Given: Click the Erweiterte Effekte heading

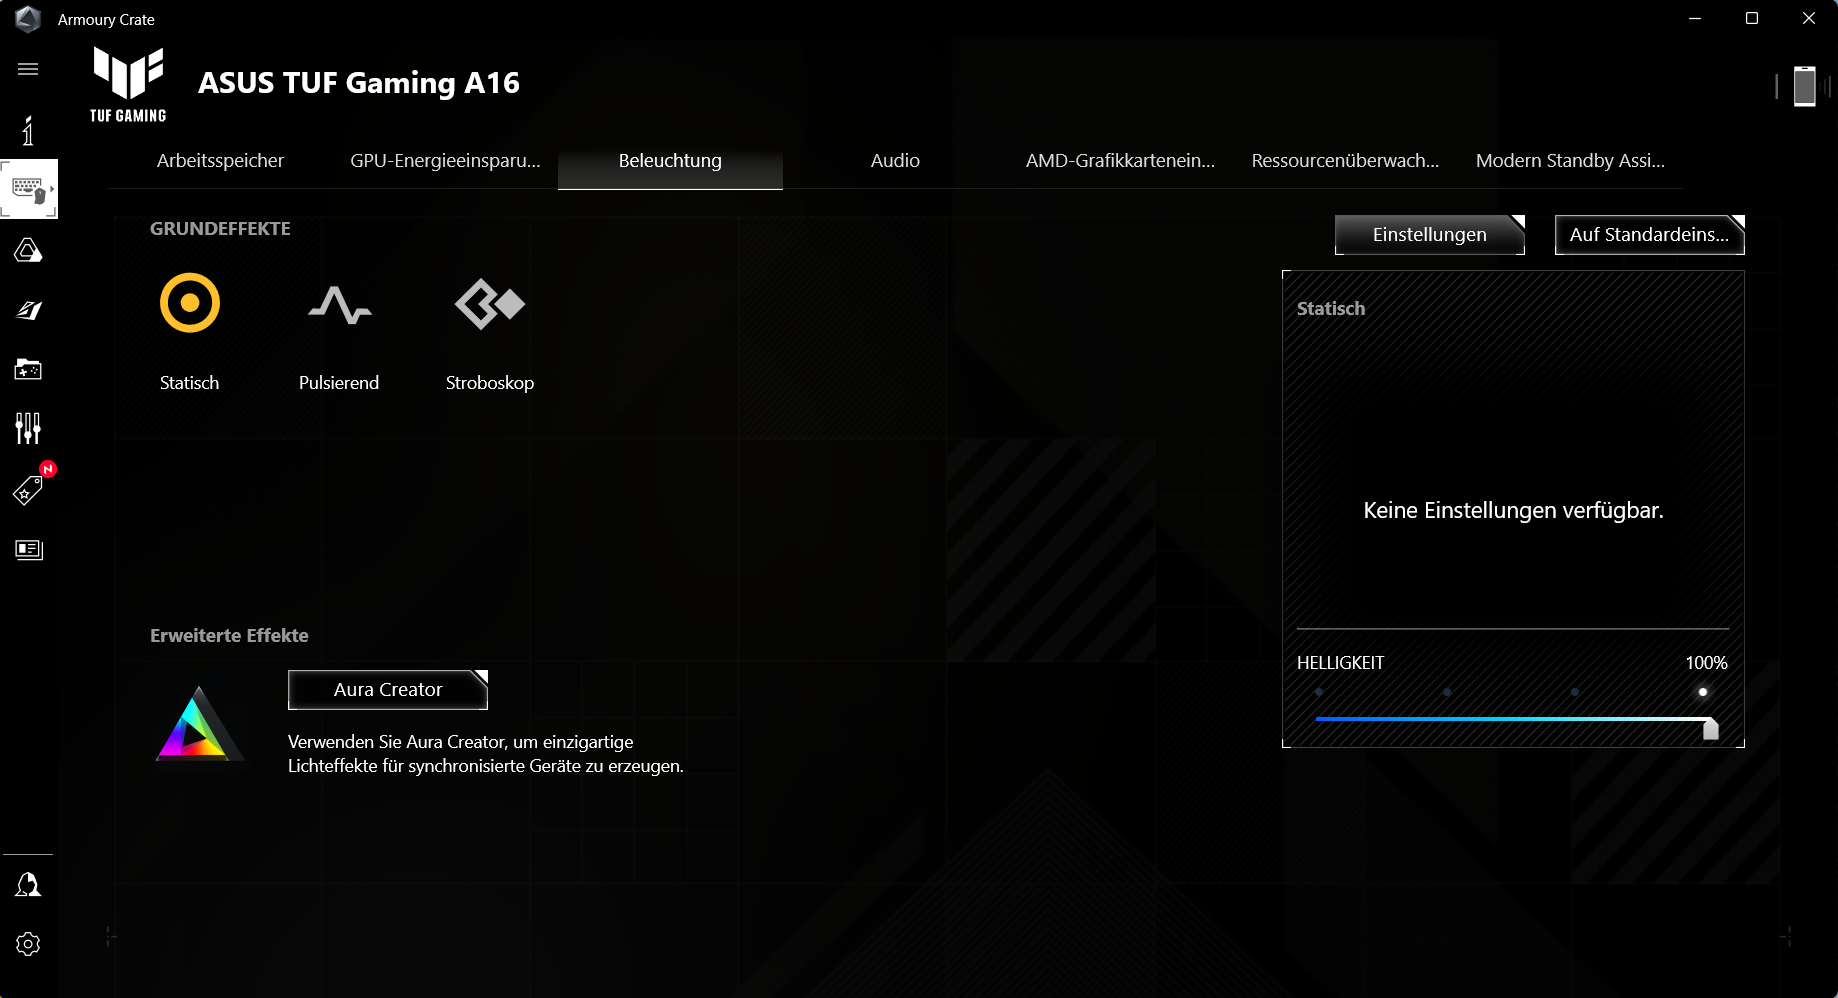Looking at the screenshot, I should coord(229,636).
